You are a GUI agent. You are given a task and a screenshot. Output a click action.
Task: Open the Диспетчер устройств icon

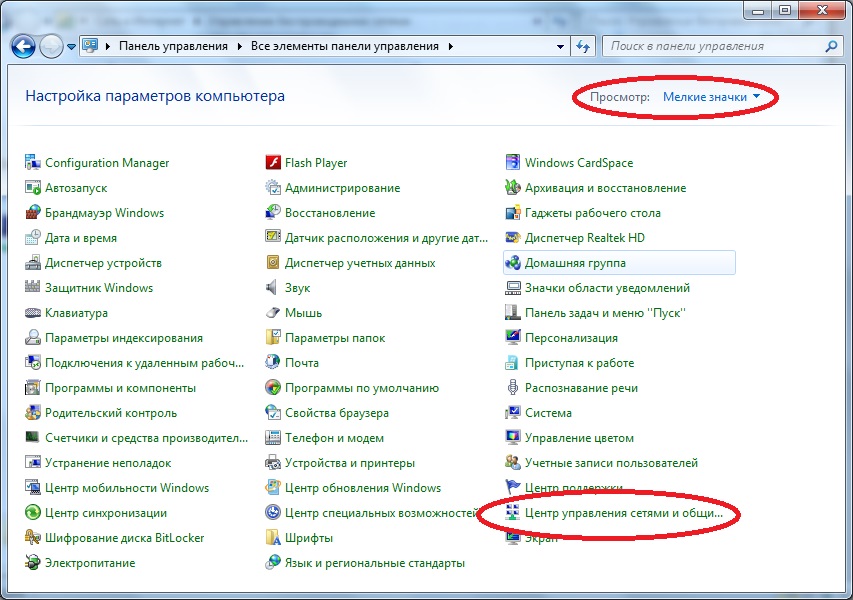click(x=33, y=262)
